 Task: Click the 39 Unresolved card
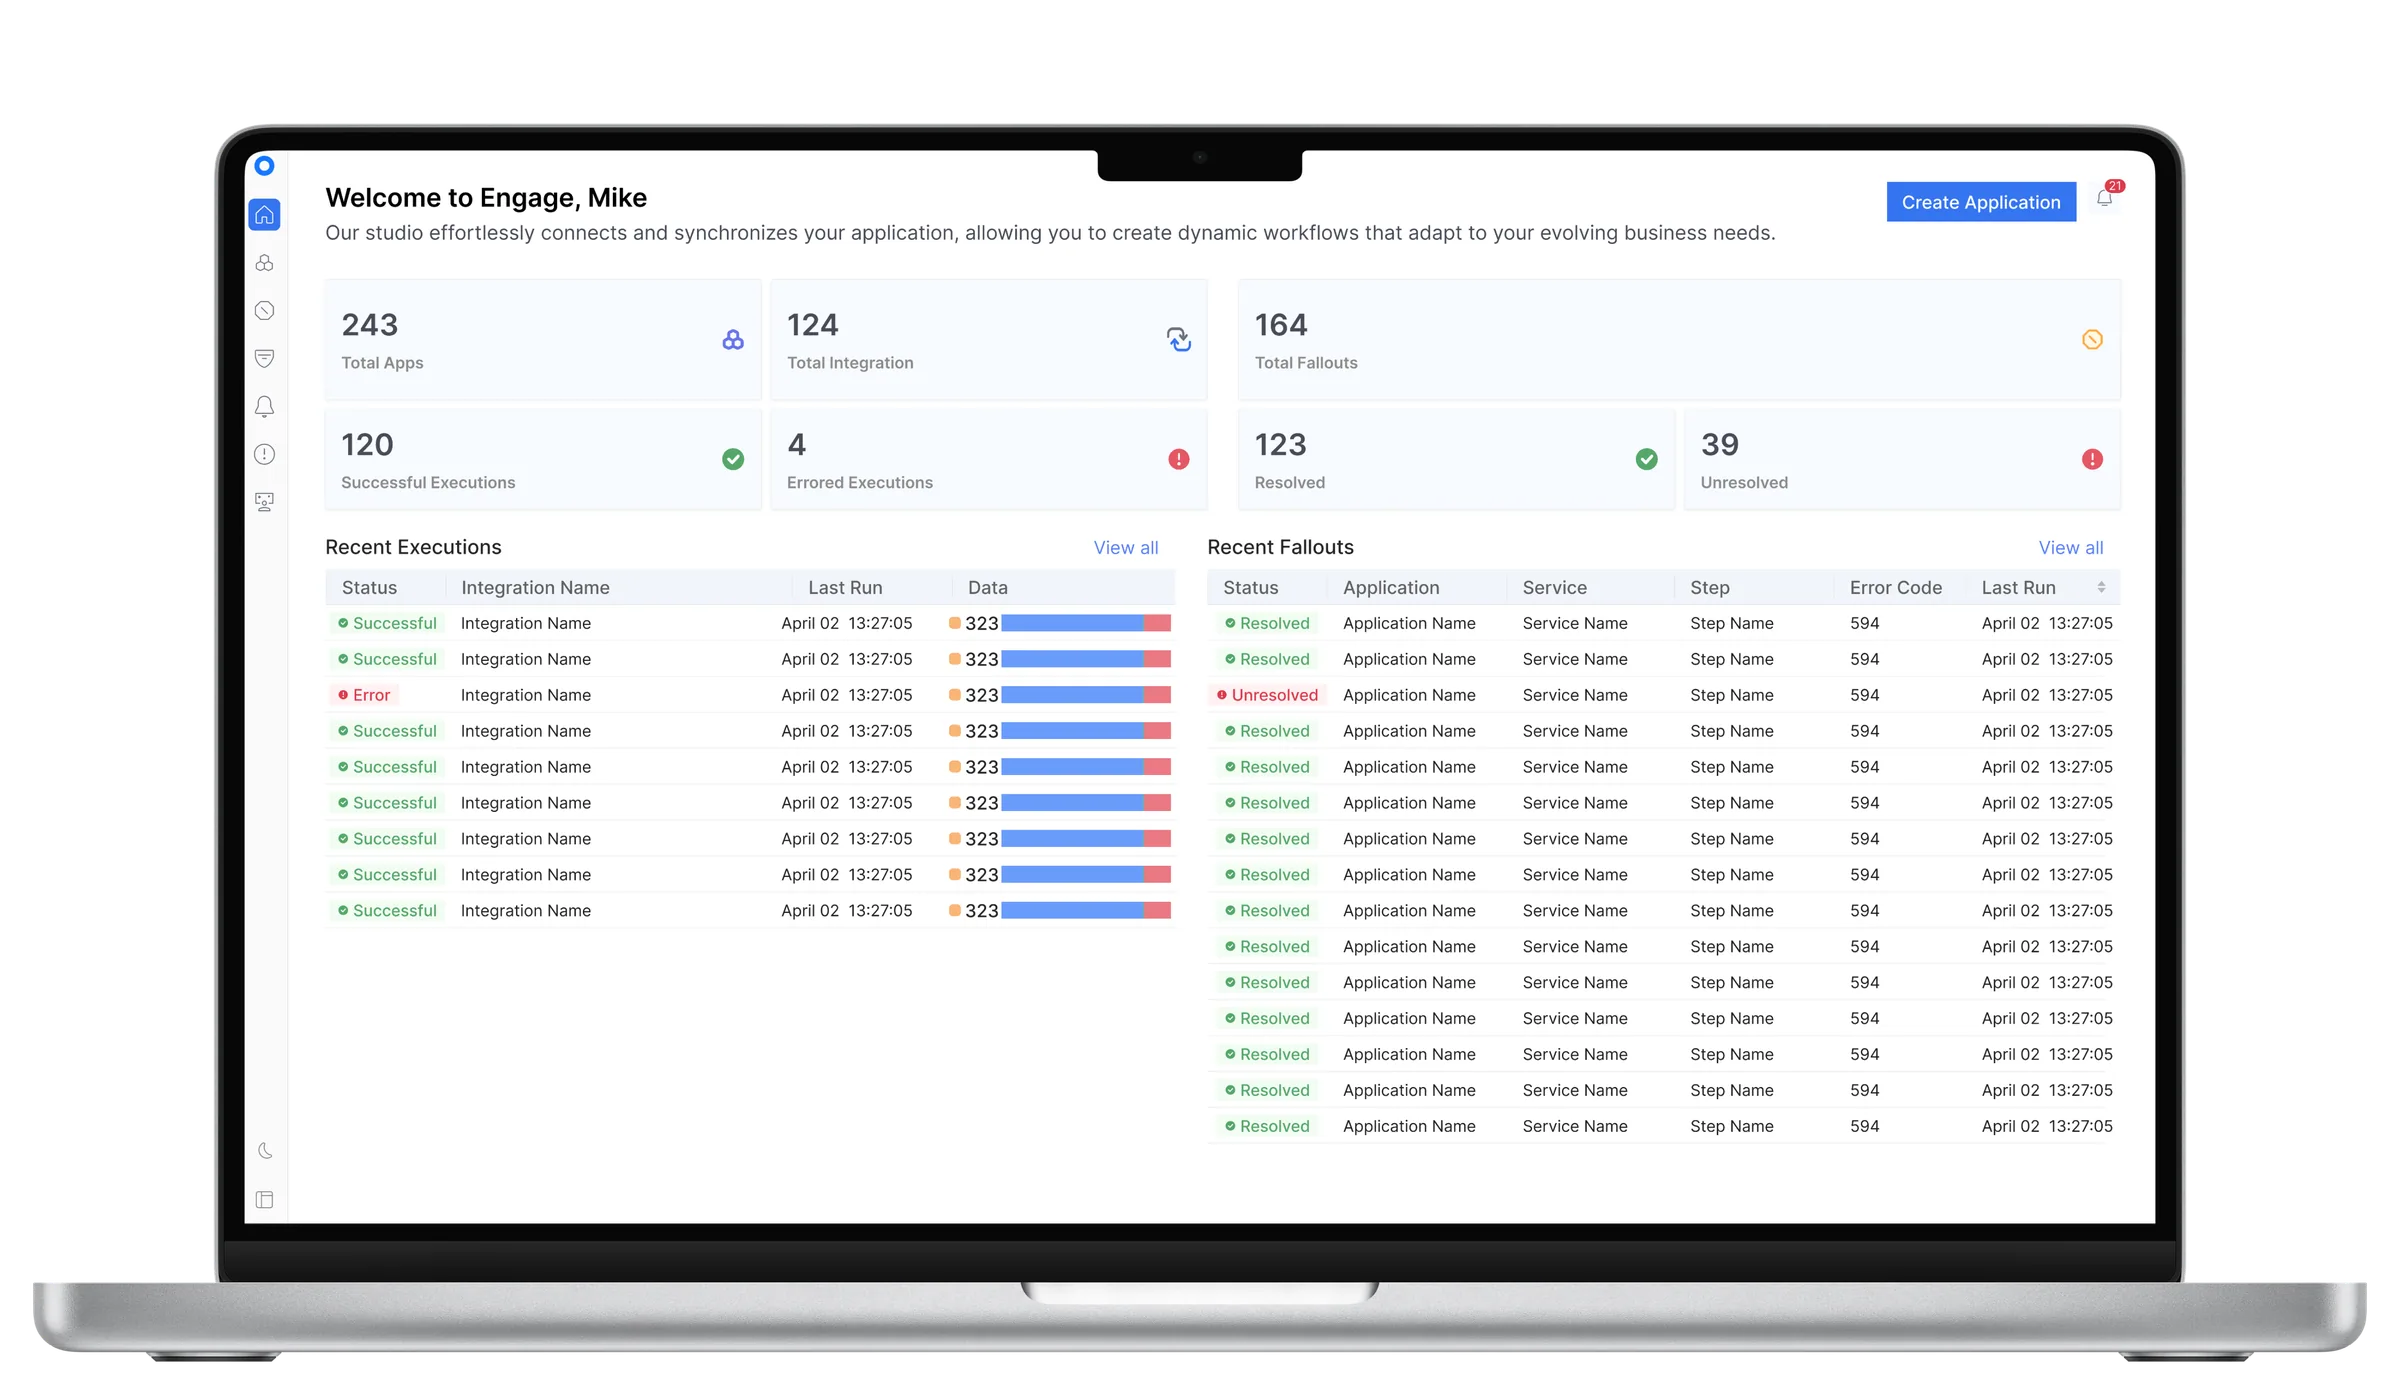click(x=1902, y=459)
